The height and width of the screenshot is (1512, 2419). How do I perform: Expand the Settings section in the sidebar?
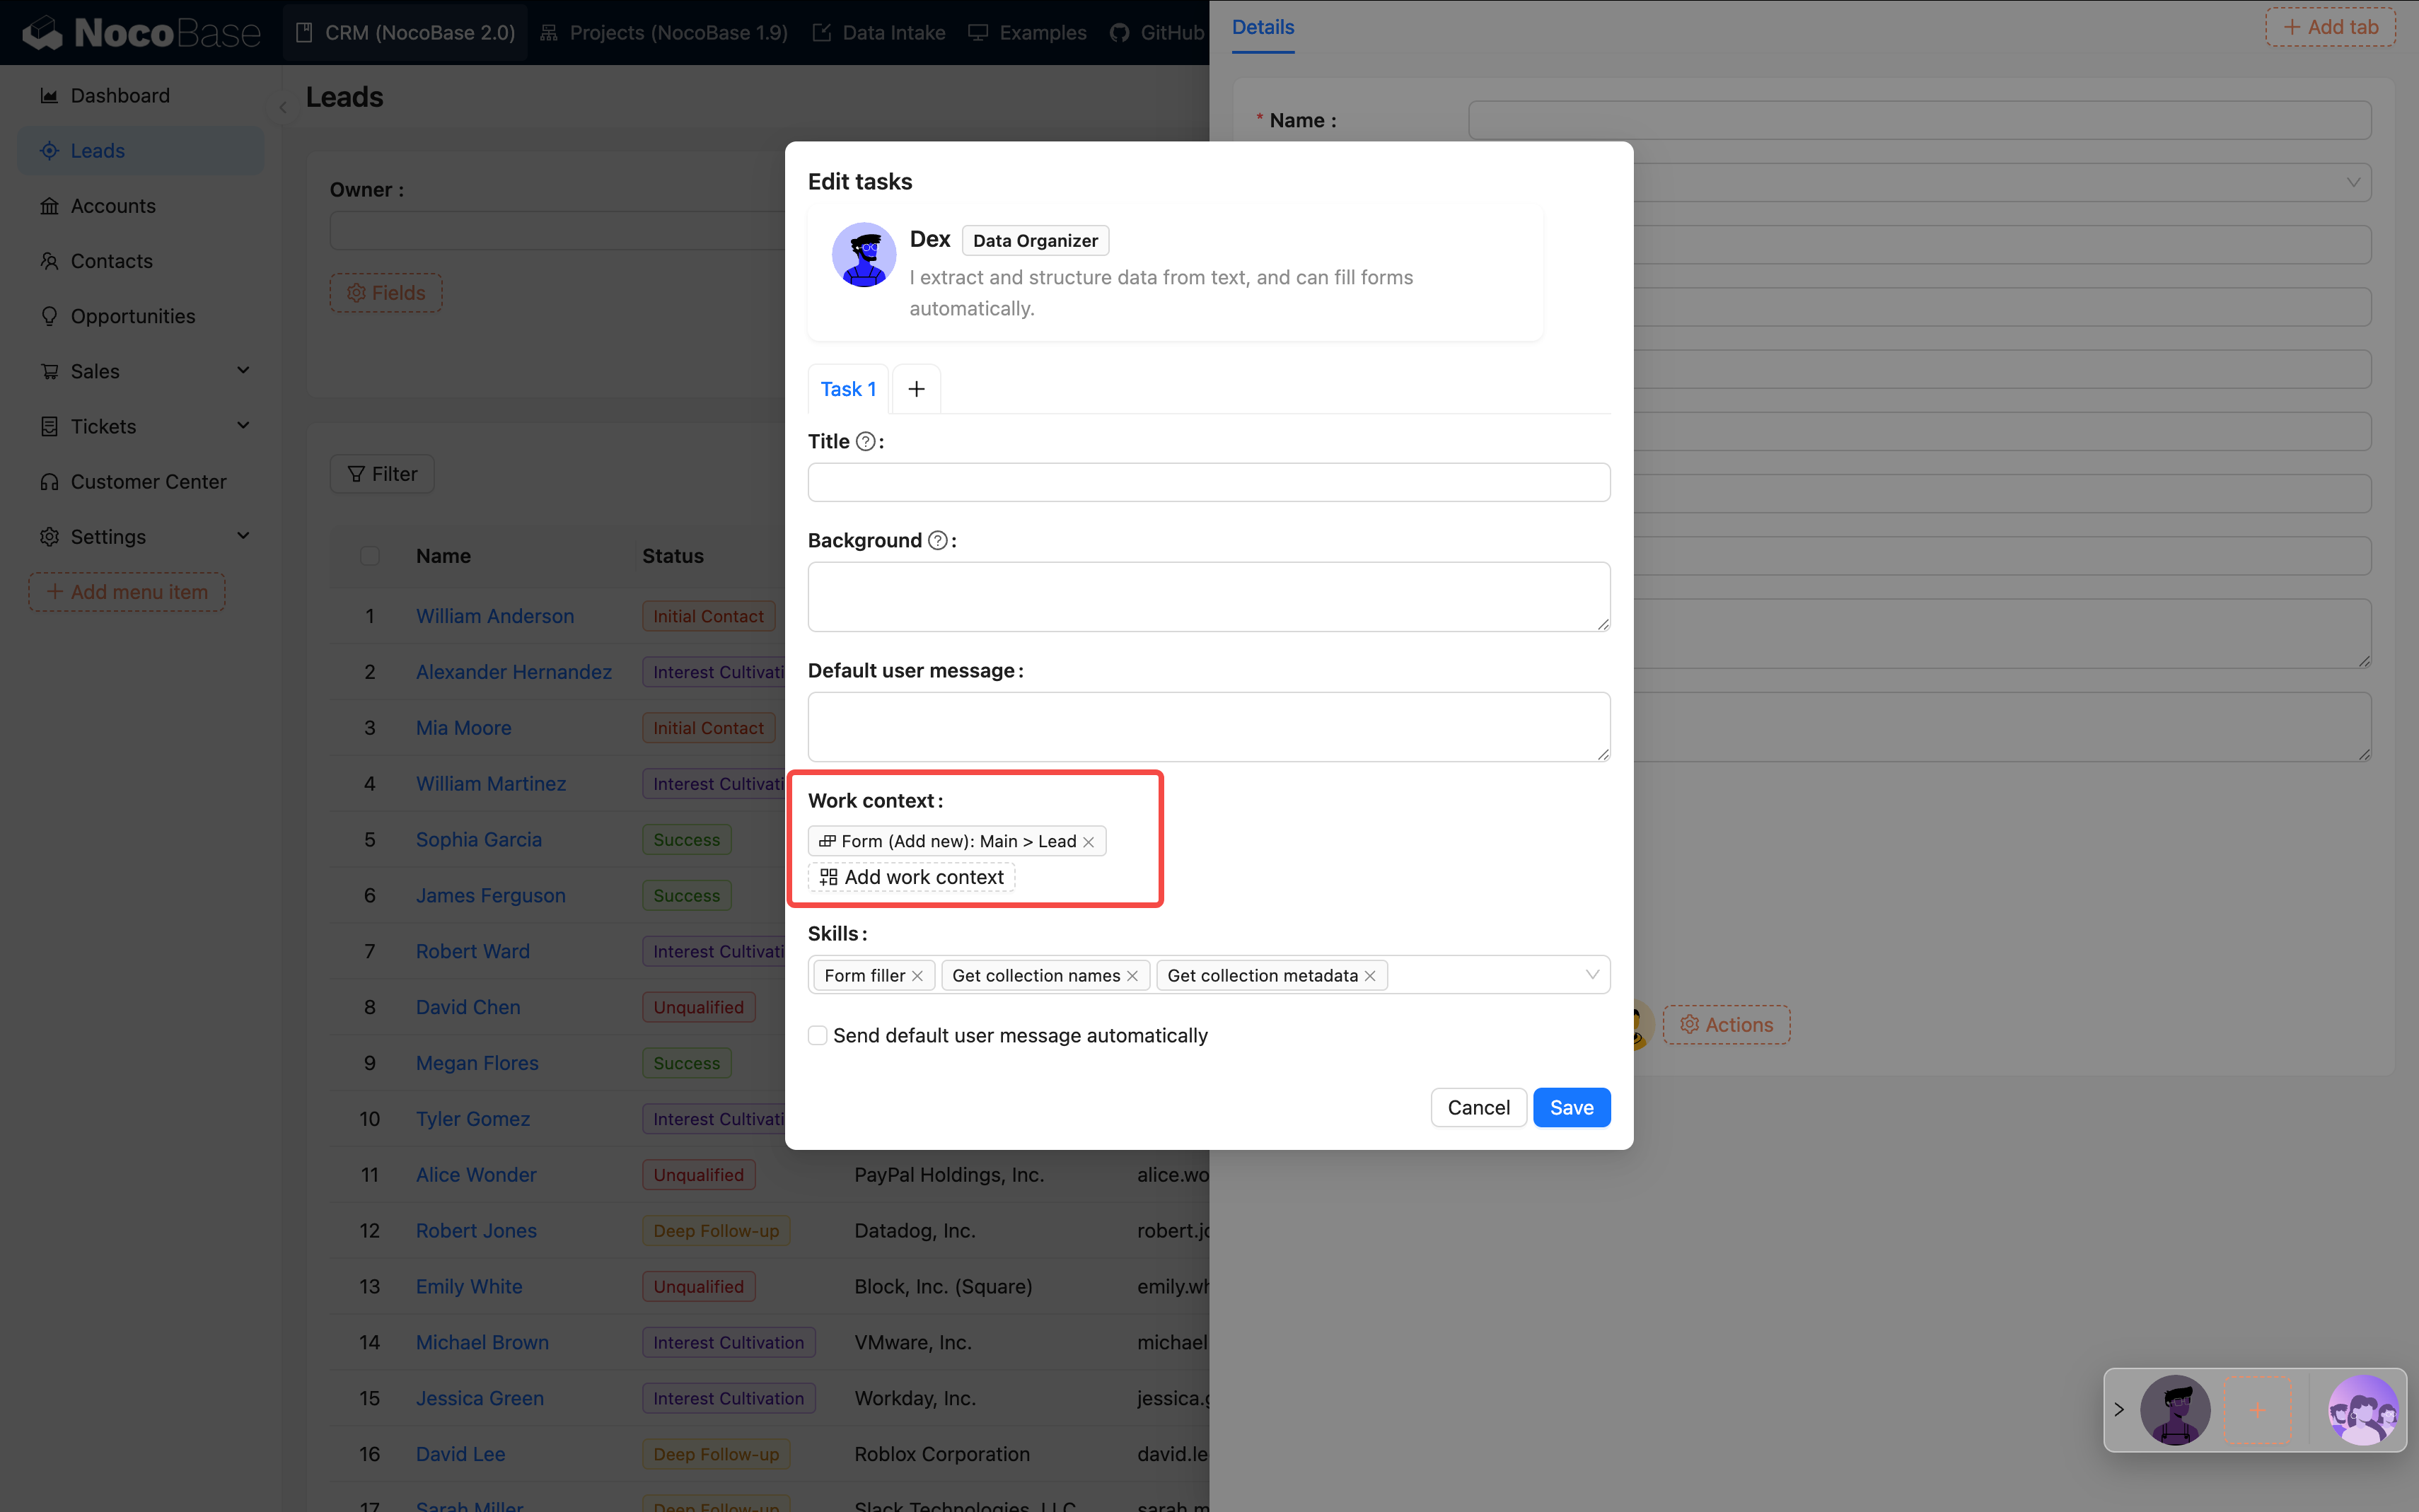click(x=244, y=536)
